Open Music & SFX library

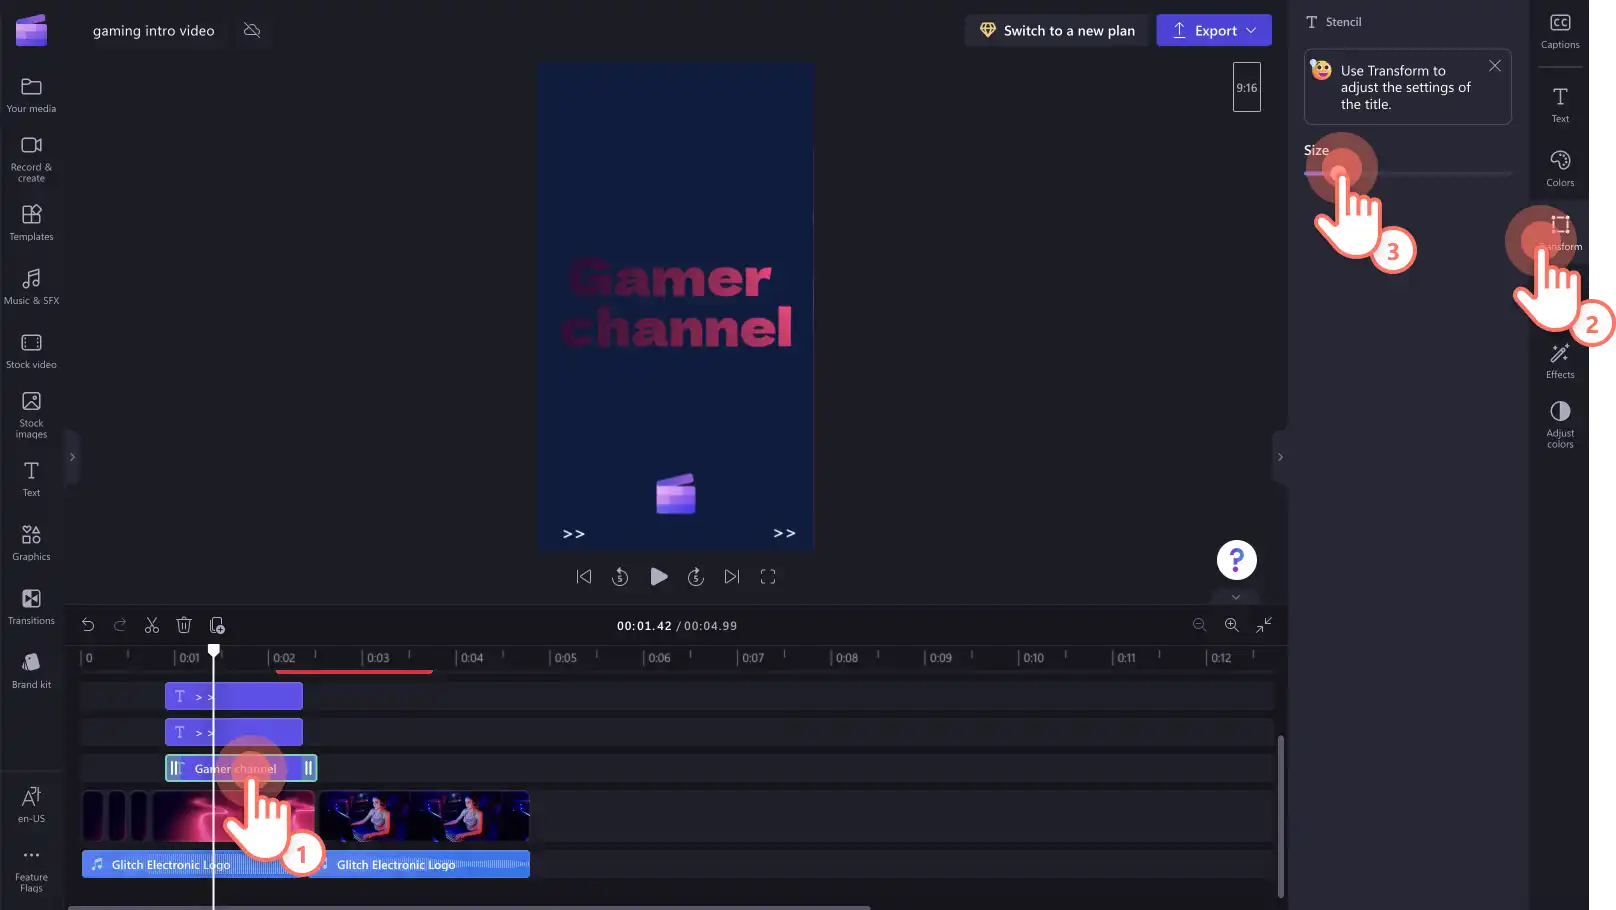(x=31, y=287)
